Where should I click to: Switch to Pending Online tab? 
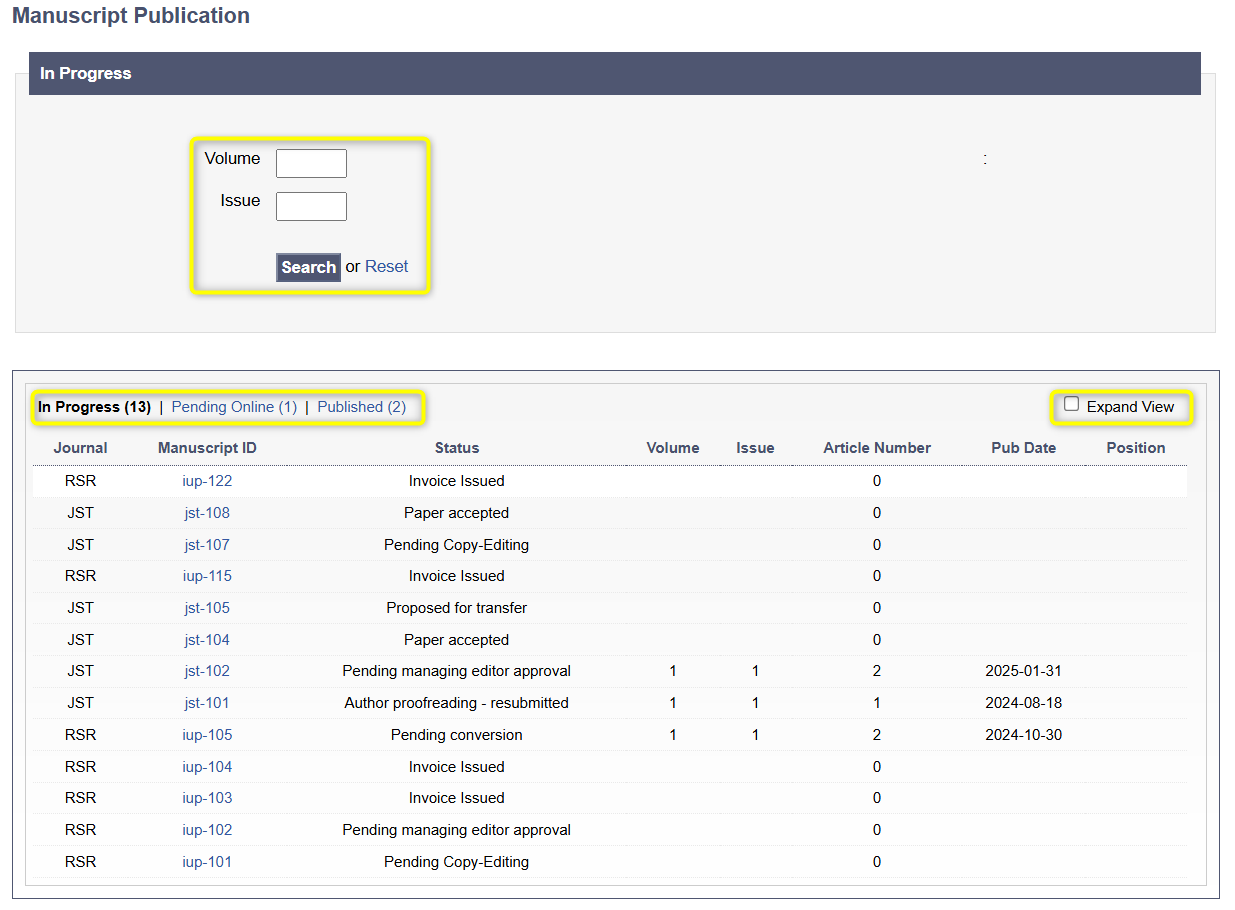click(234, 407)
